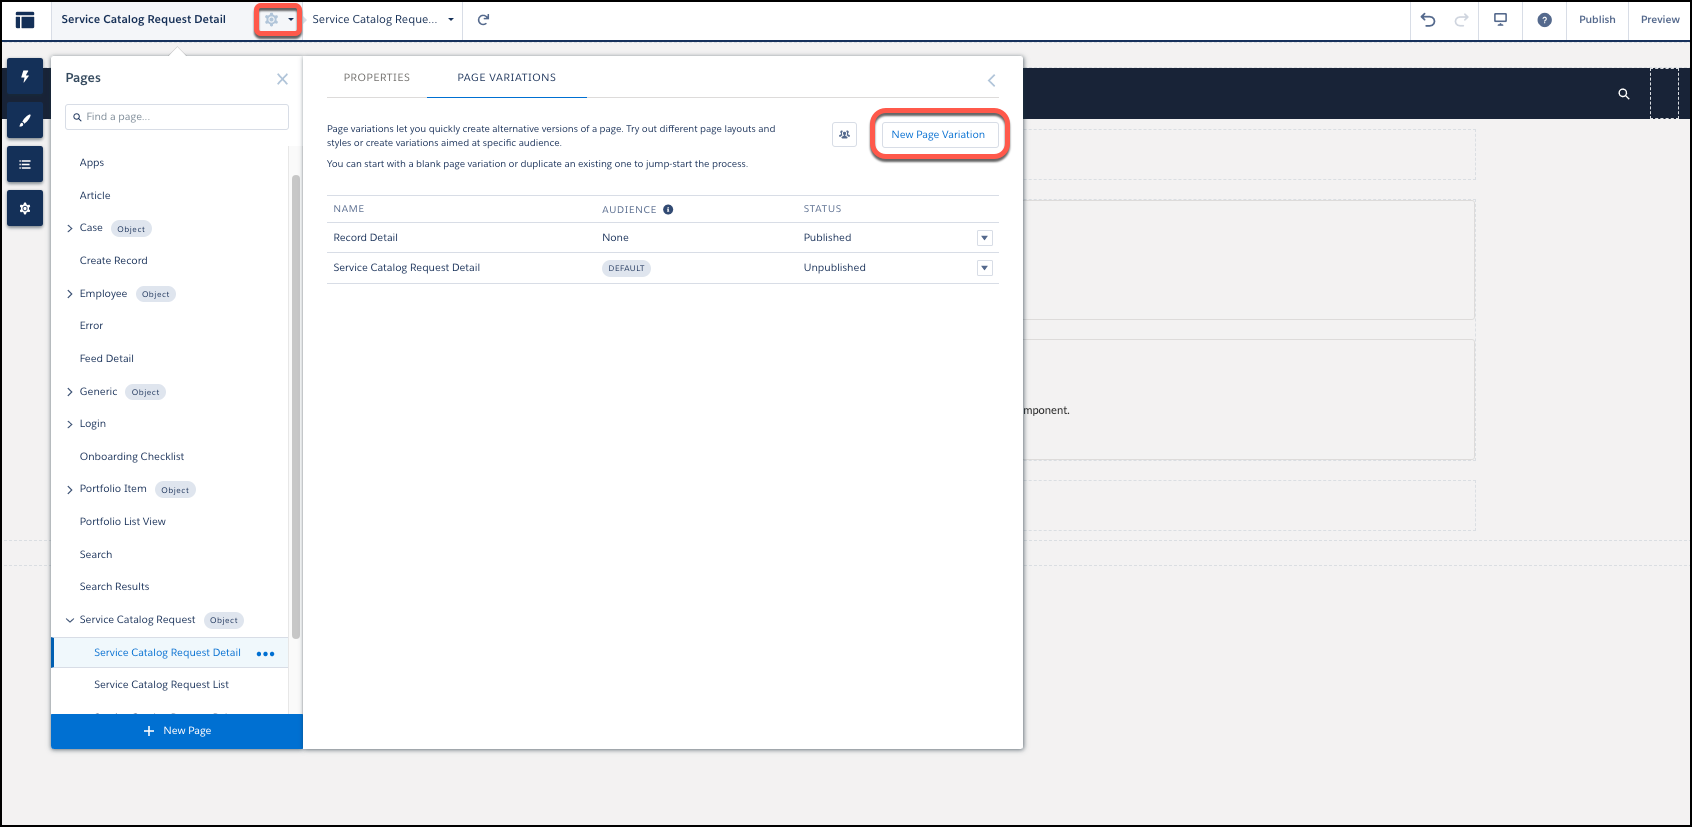Expand the Case object pages

pyautogui.click(x=70, y=229)
